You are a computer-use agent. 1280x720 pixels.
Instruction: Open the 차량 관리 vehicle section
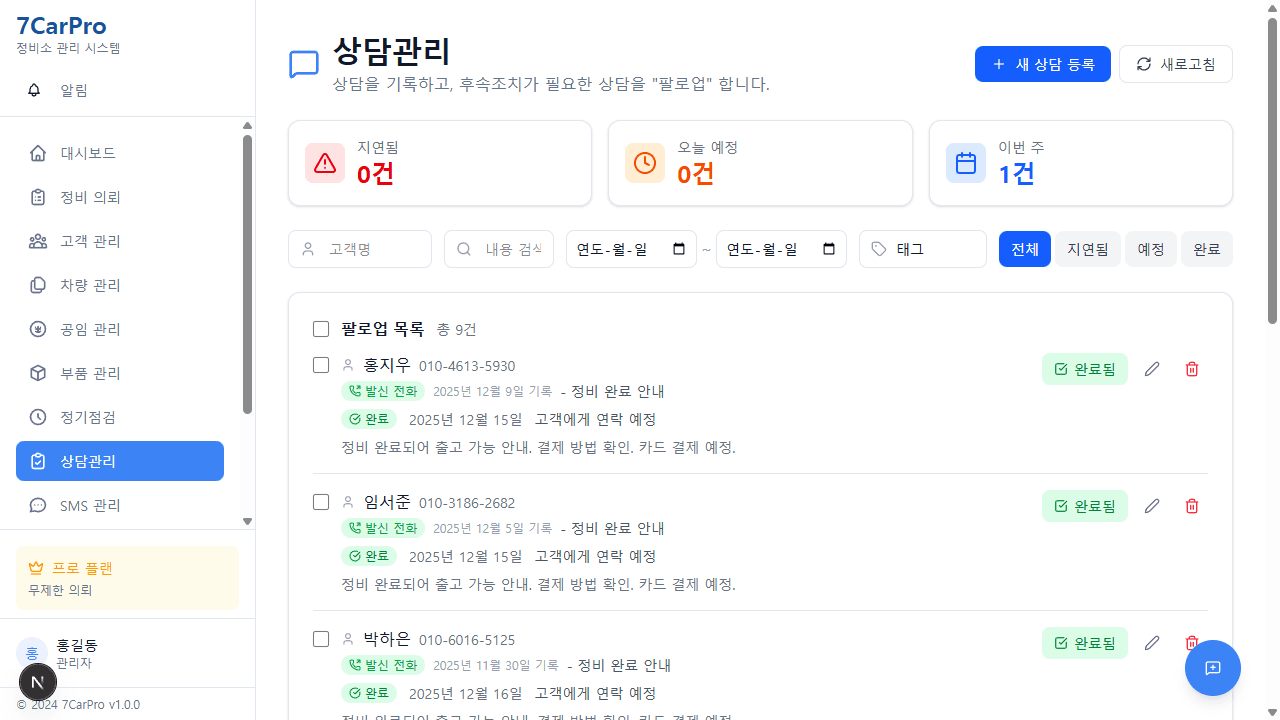pyautogui.click(x=92, y=284)
